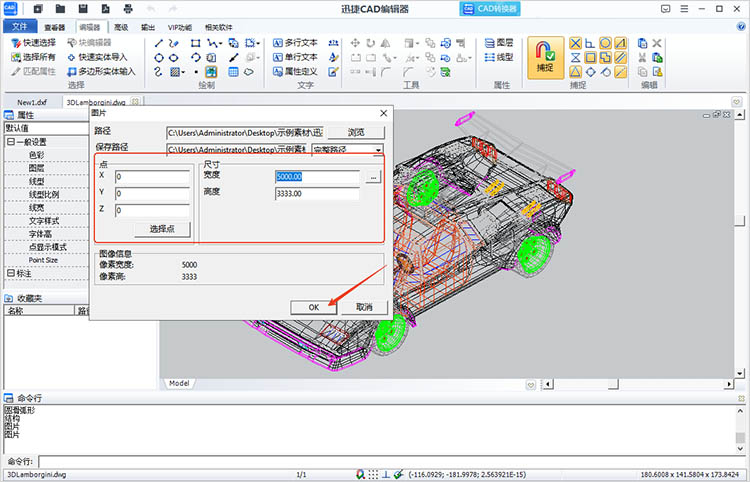The image size is (750, 482).
Task: Select the Rectangle drawing tool
Action: pos(195,43)
